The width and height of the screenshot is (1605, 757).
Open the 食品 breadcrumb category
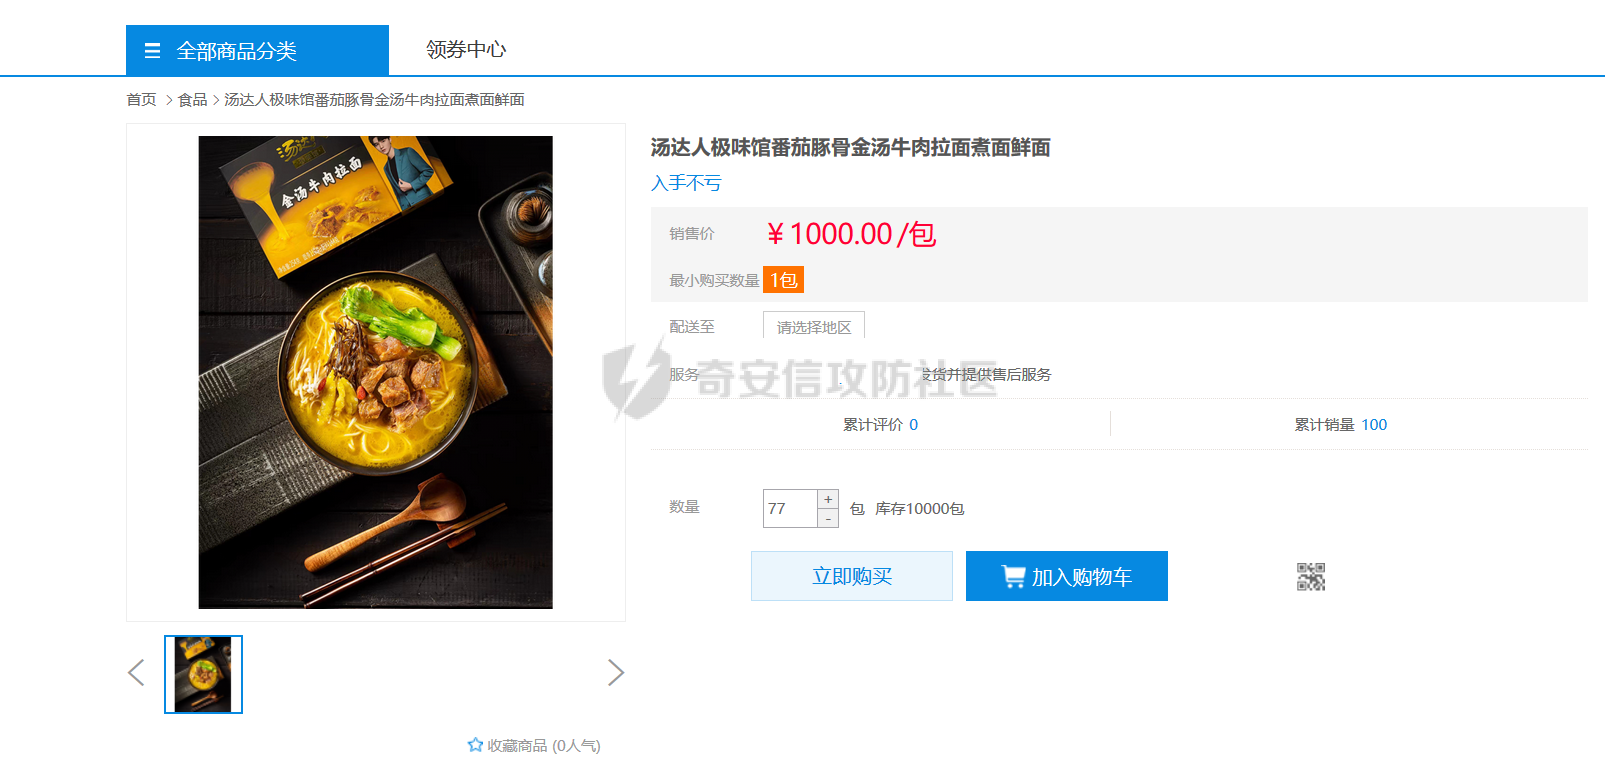(192, 100)
